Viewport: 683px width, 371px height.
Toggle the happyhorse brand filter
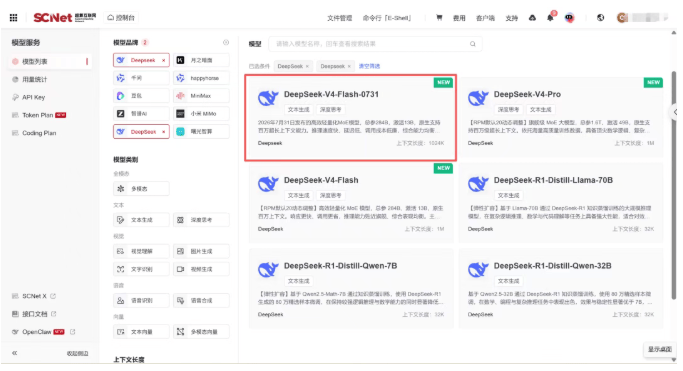201,78
